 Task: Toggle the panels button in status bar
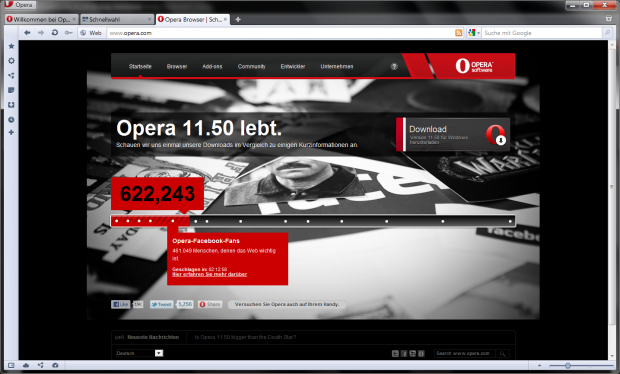coord(11,365)
